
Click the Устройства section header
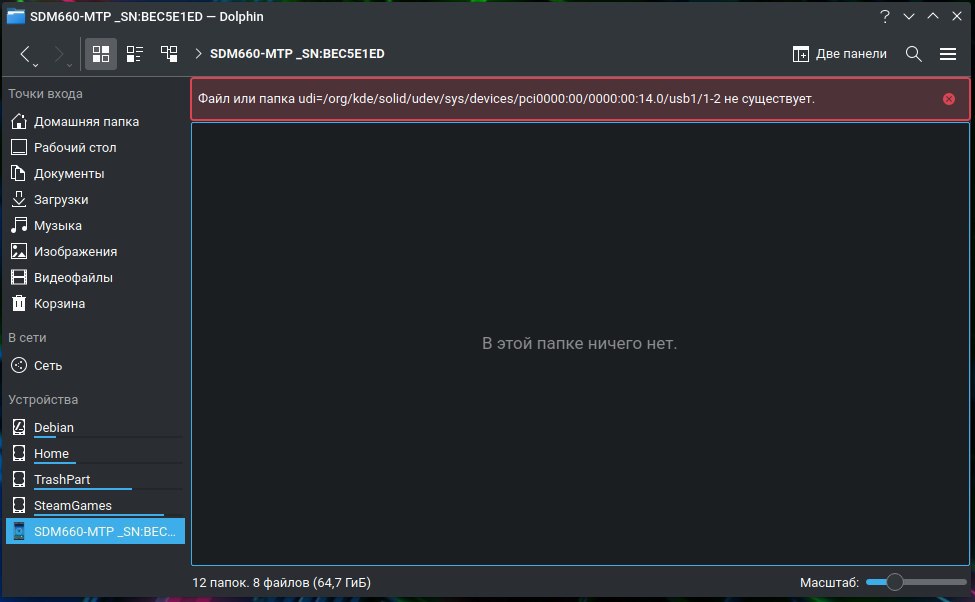point(43,400)
